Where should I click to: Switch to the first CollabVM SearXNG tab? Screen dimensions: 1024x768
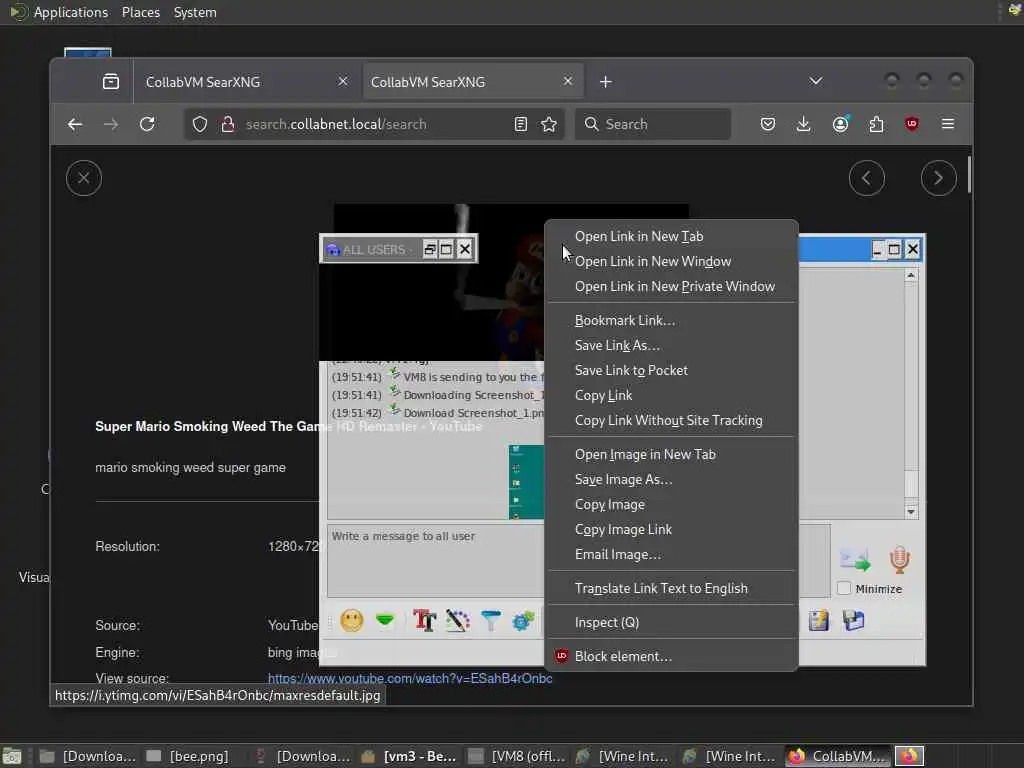247,82
